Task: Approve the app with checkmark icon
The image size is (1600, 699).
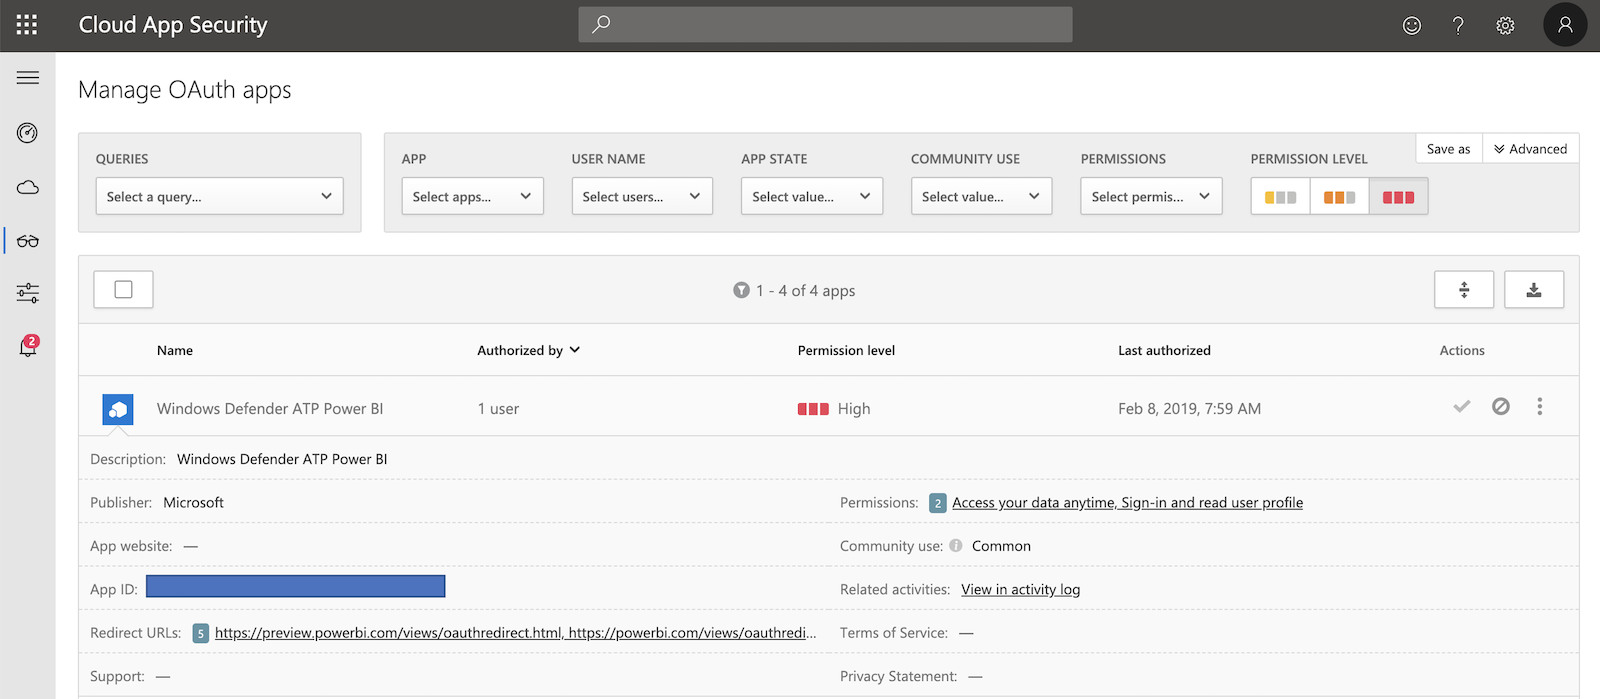Action: point(1462,406)
